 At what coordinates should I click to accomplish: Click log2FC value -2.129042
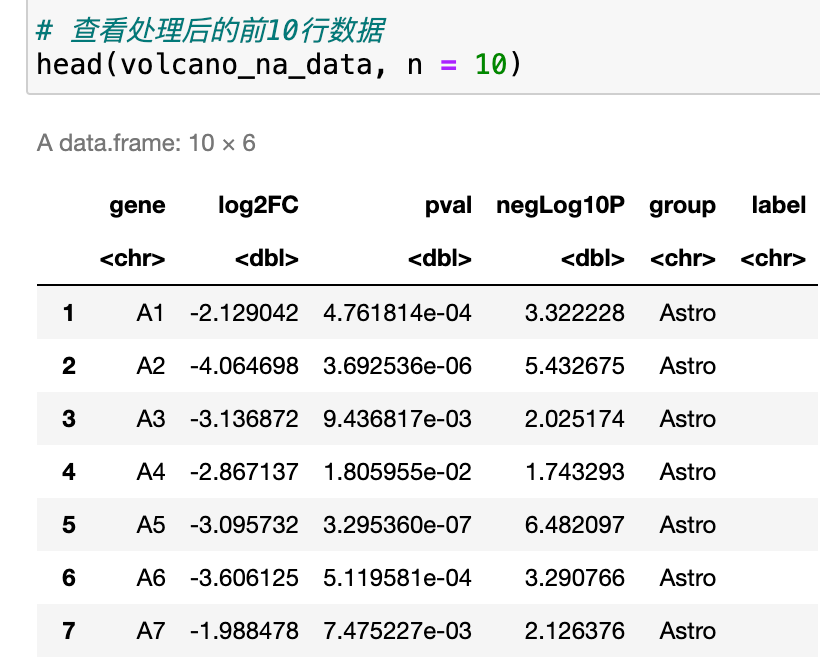244,313
